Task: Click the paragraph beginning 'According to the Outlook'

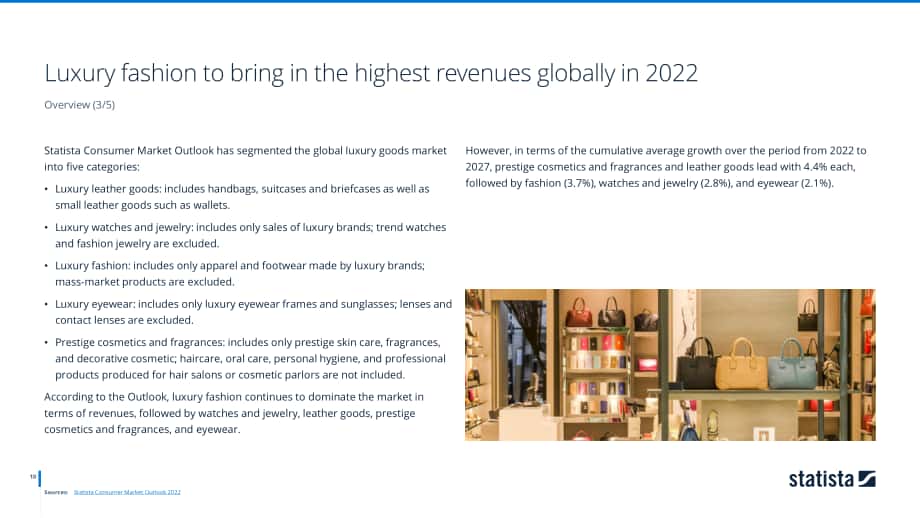Action: 234,413
